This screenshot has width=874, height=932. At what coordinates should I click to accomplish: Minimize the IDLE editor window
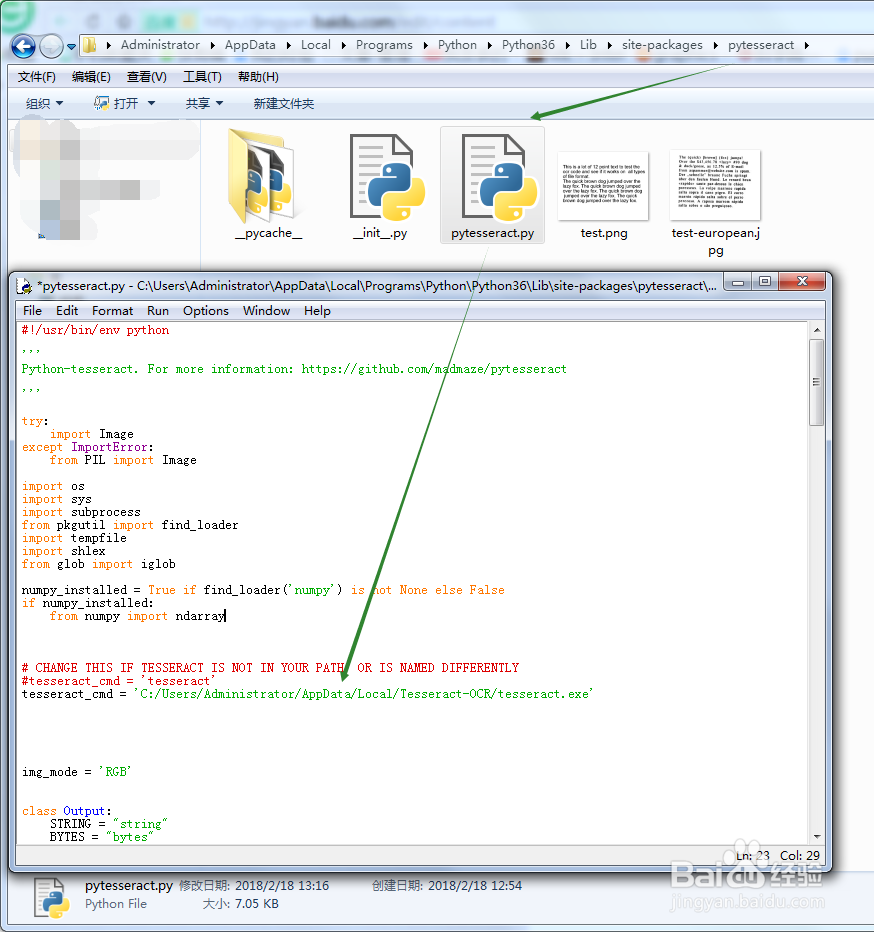point(738,282)
